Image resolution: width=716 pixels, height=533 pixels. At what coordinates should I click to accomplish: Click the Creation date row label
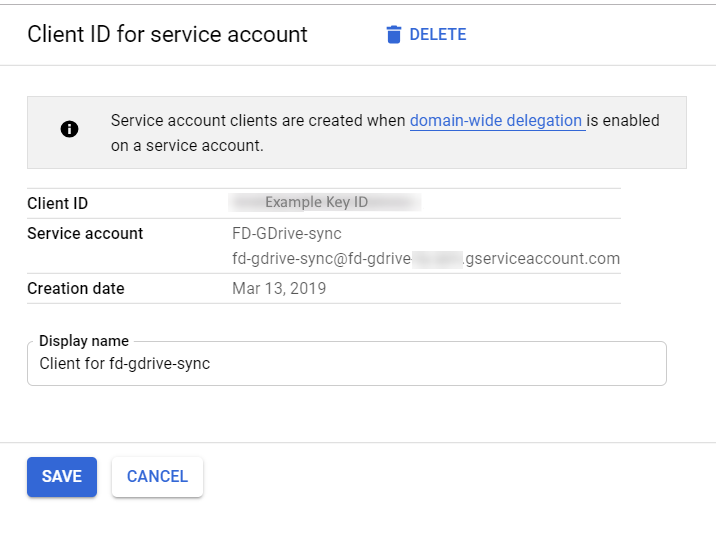coord(76,289)
